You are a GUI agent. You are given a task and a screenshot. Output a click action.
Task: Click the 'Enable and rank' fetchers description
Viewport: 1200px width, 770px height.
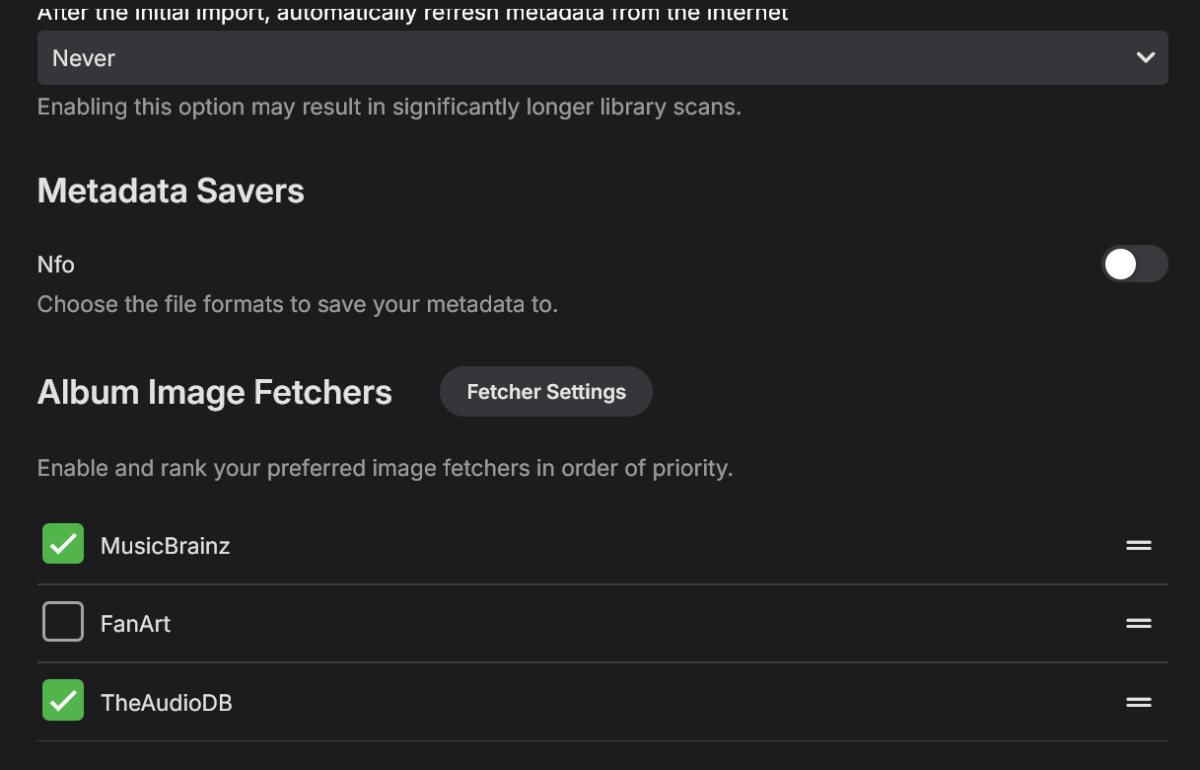(385, 468)
